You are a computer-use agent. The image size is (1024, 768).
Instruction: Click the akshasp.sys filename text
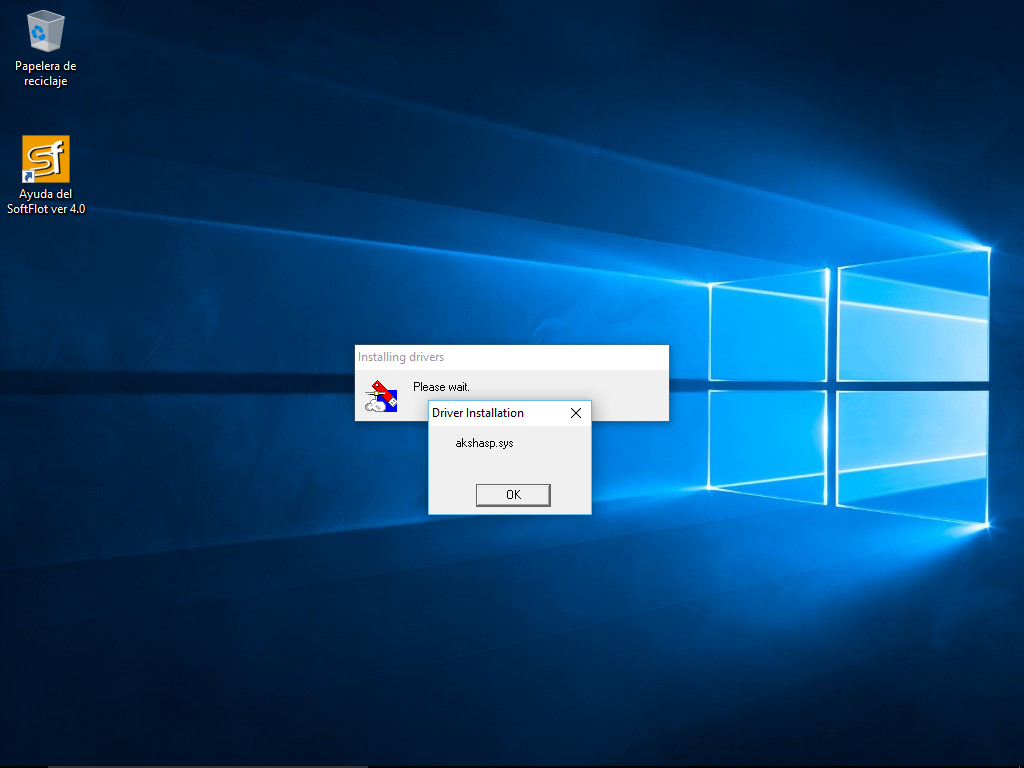[x=484, y=443]
